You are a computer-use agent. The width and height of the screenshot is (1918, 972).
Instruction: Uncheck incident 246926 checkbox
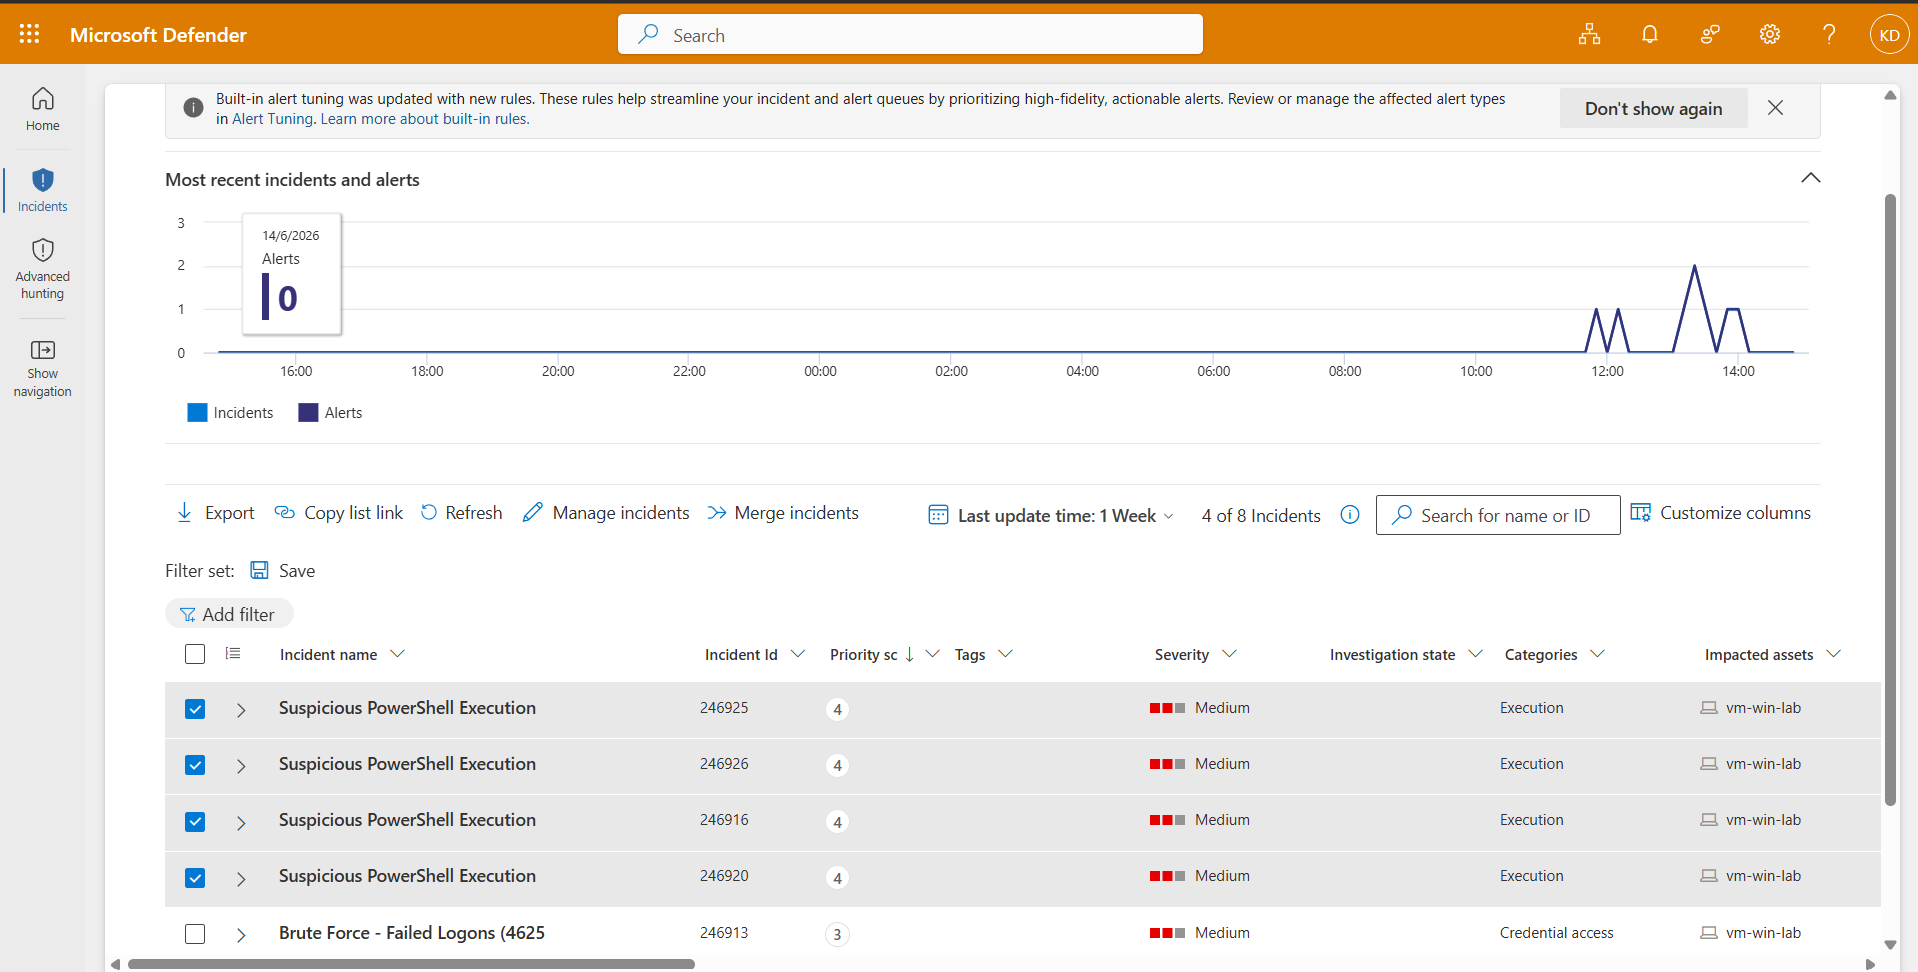(x=195, y=765)
